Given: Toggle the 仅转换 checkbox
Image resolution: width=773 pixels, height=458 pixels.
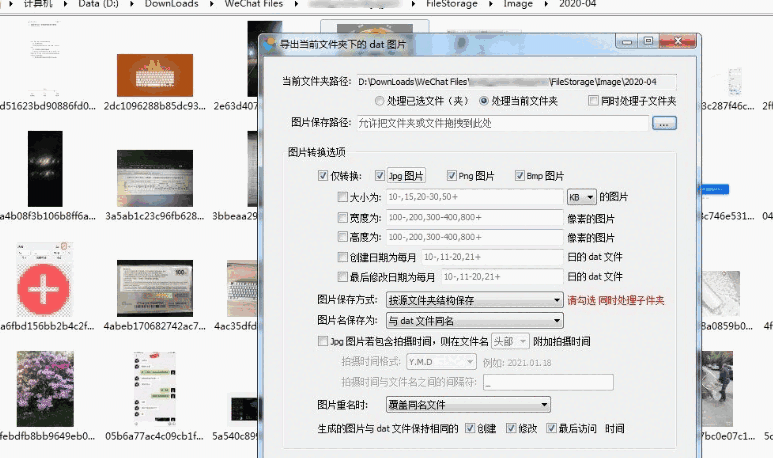Looking at the screenshot, I should tap(323, 176).
